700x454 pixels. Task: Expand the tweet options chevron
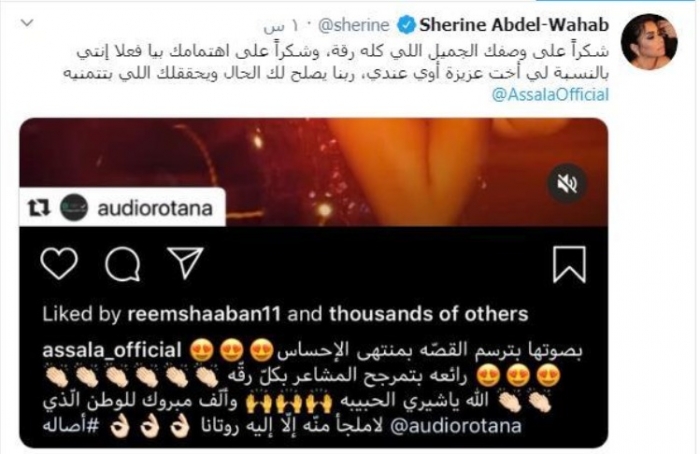point(27,23)
